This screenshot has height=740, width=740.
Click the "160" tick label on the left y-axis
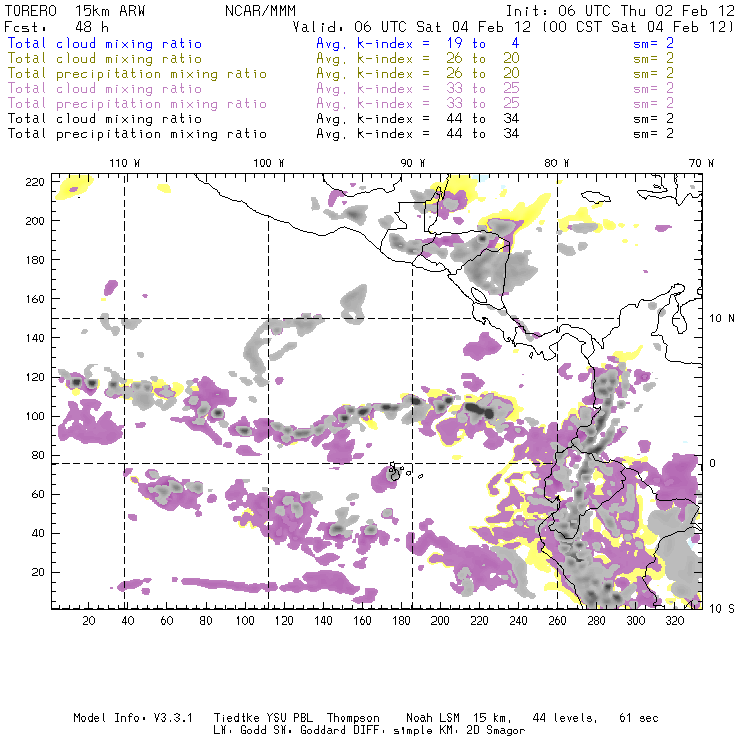point(35,299)
